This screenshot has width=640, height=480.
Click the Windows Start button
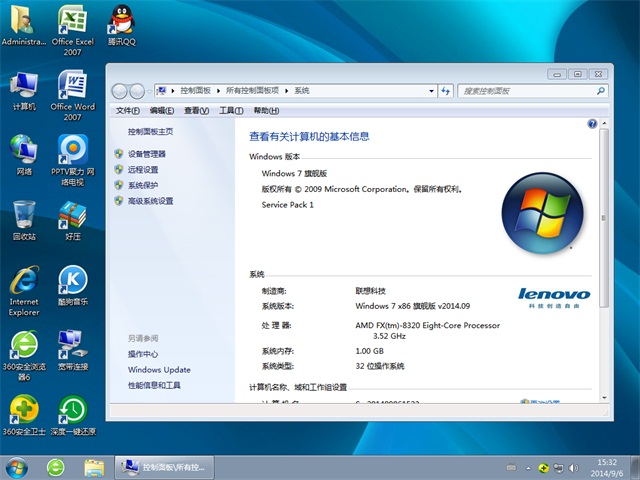click(x=17, y=466)
